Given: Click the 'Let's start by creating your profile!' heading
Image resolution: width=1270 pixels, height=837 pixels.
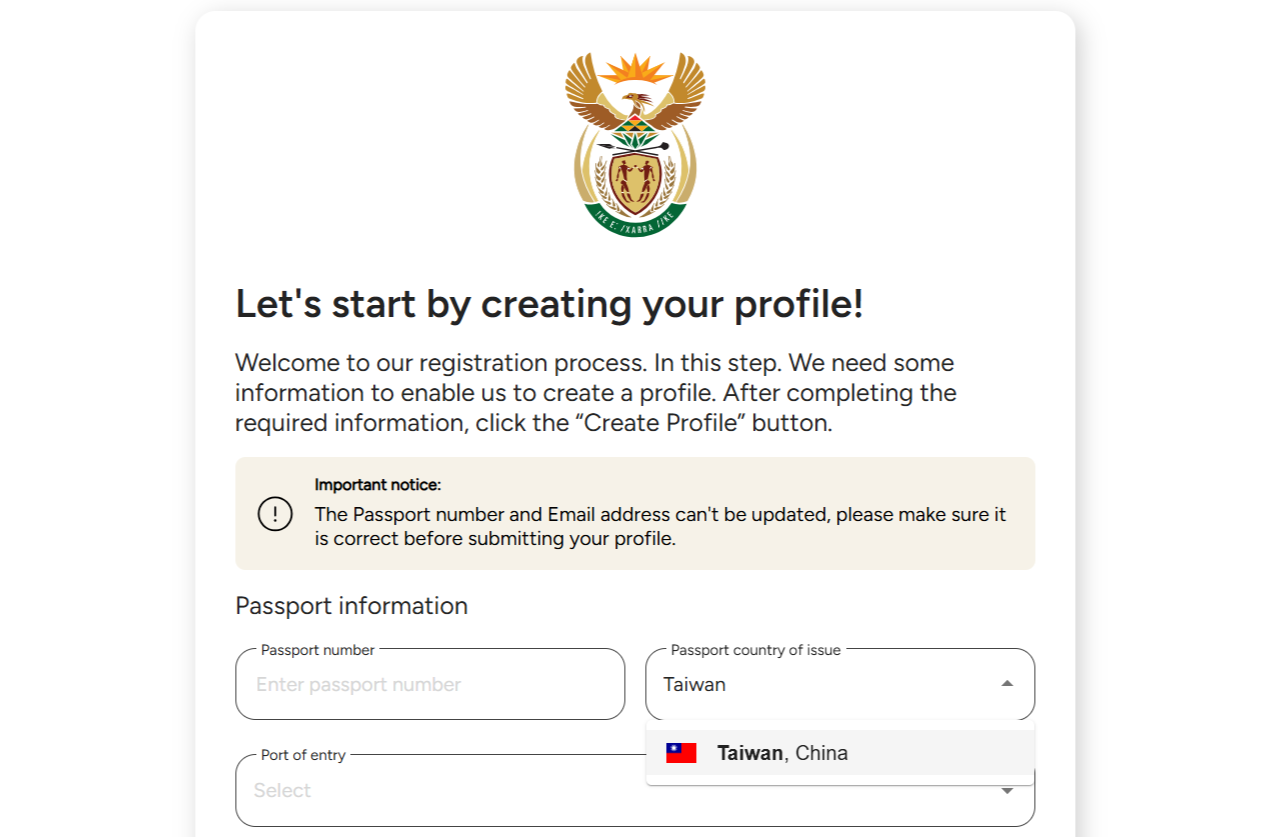Looking at the screenshot, I should coord(549,304).
